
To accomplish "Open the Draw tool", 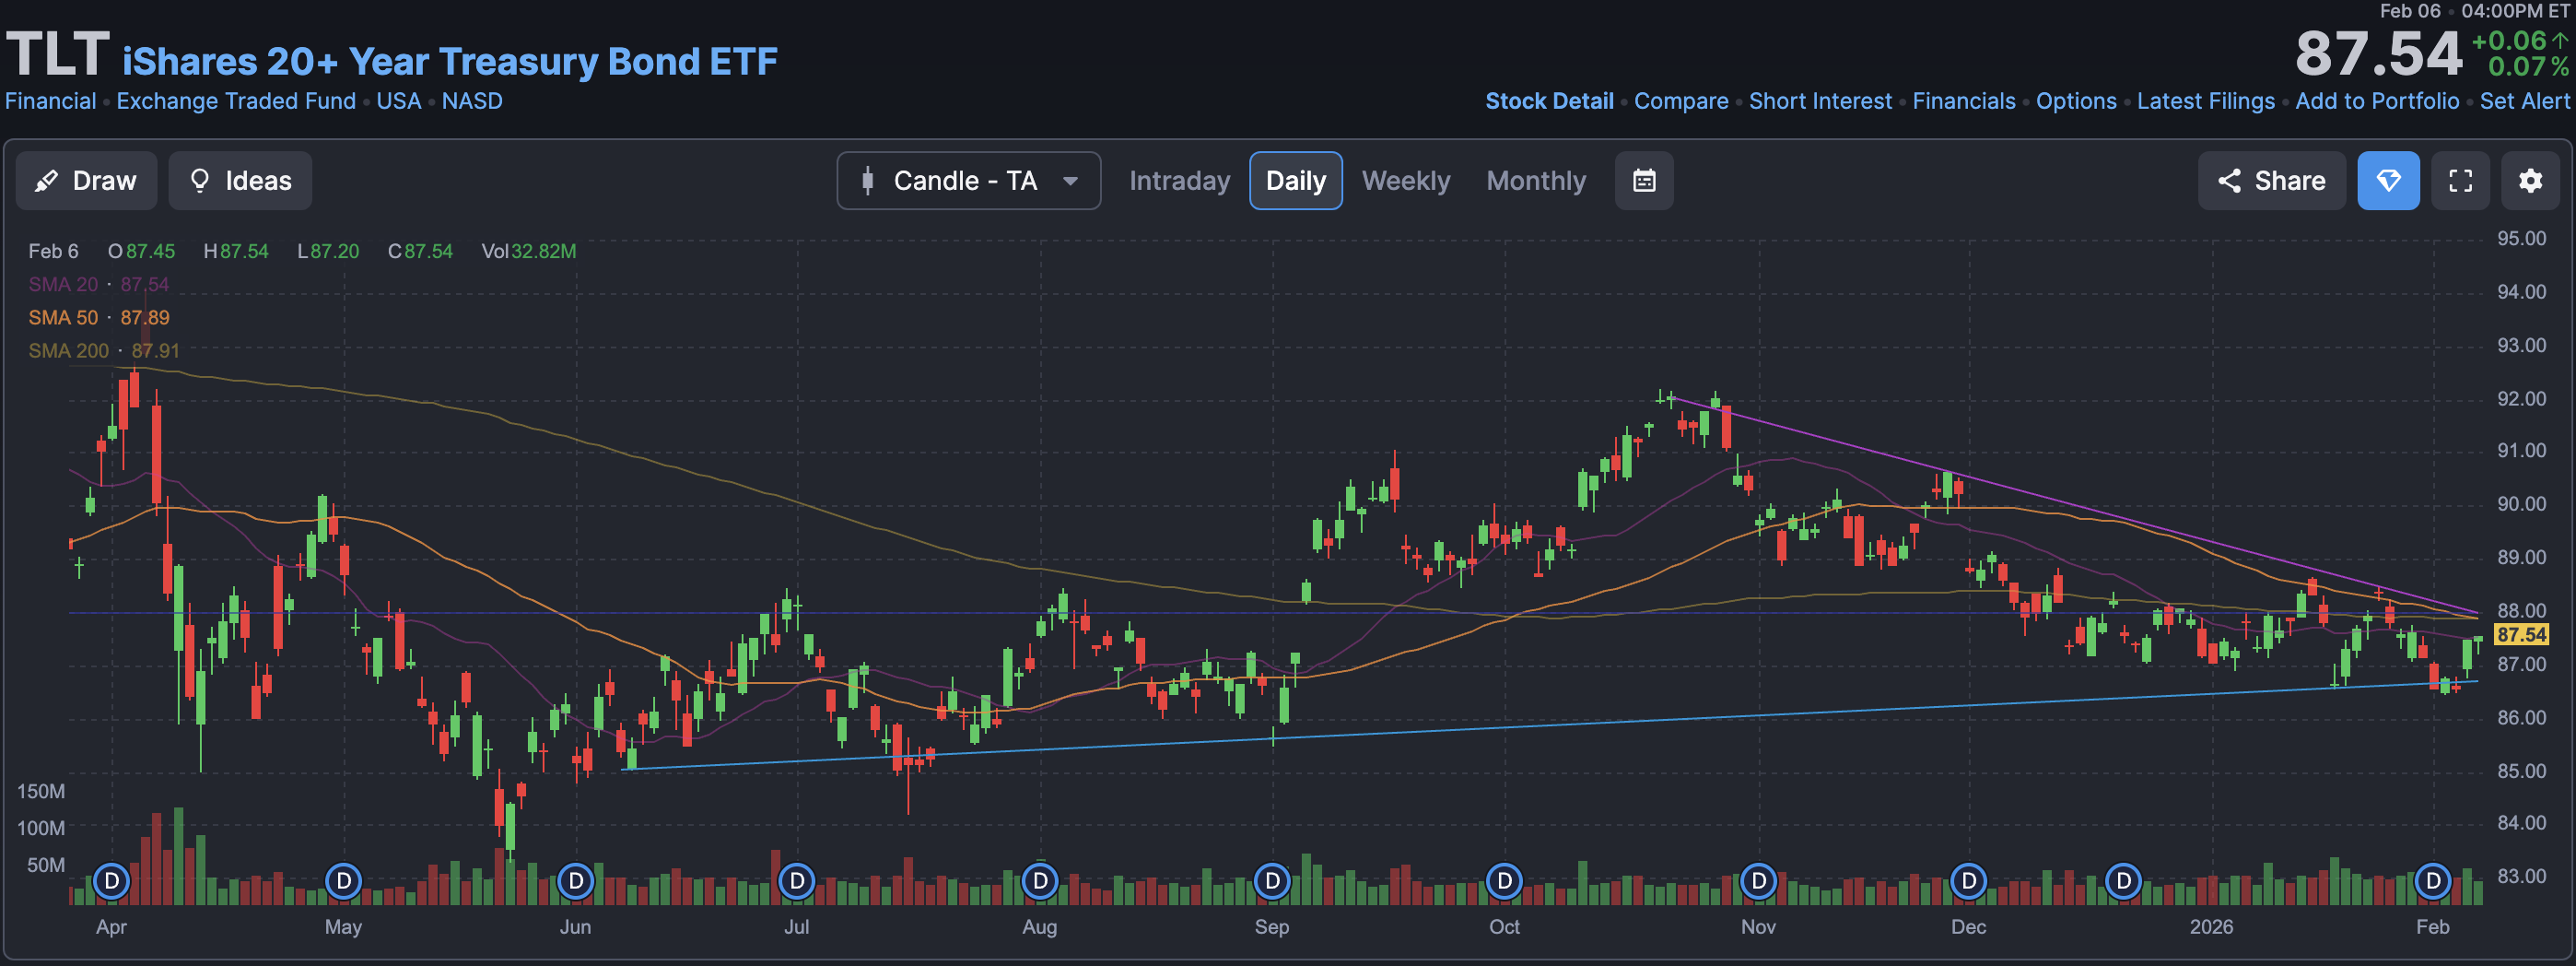I will pos(86,181).
